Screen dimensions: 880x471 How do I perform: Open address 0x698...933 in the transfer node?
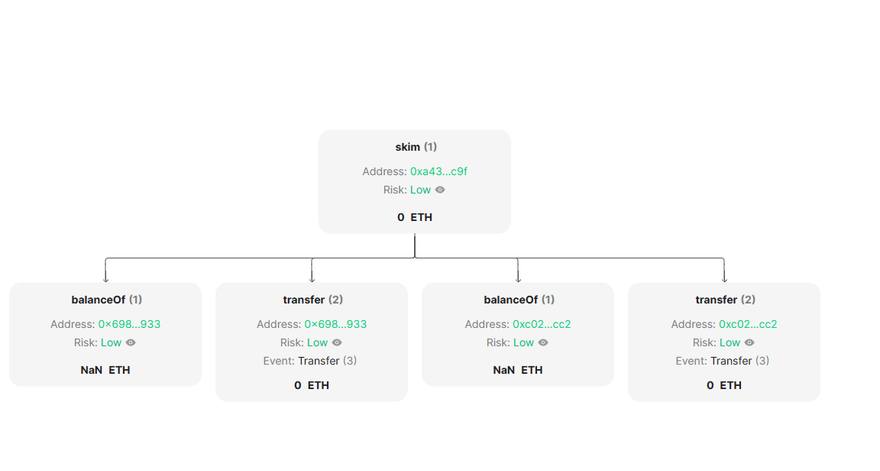335,324
